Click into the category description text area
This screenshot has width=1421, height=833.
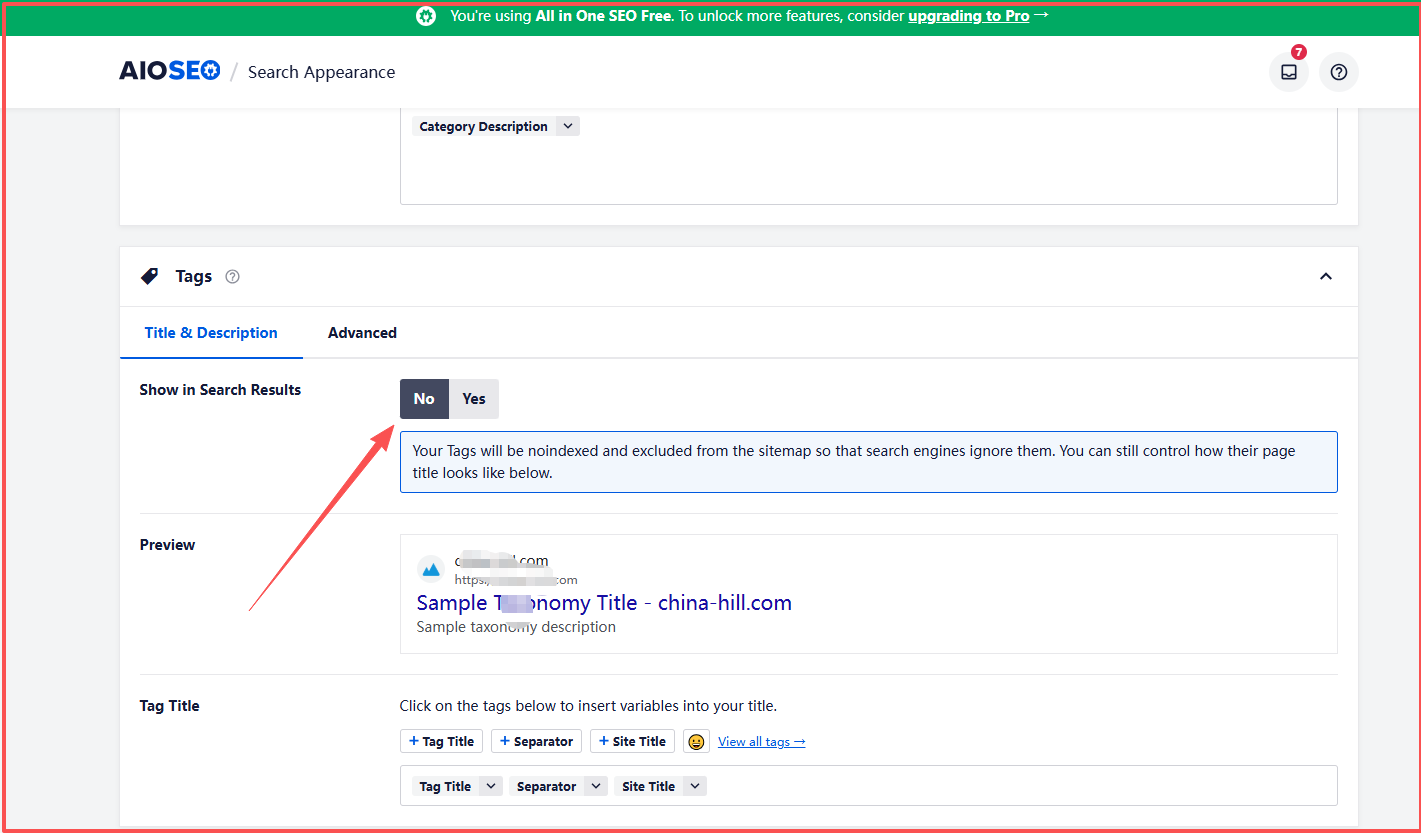pyautogui.click(x=868, y=154)
